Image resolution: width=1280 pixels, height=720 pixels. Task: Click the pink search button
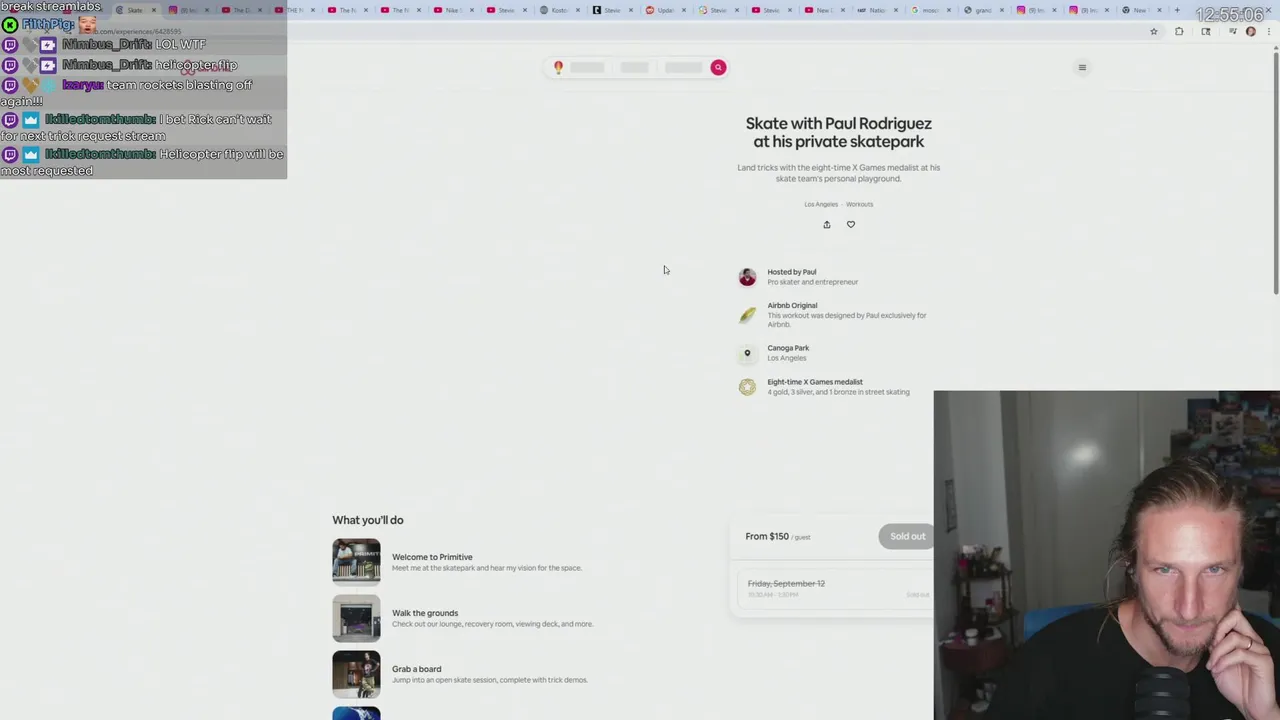pyautogui.click(x=718, y=67)
